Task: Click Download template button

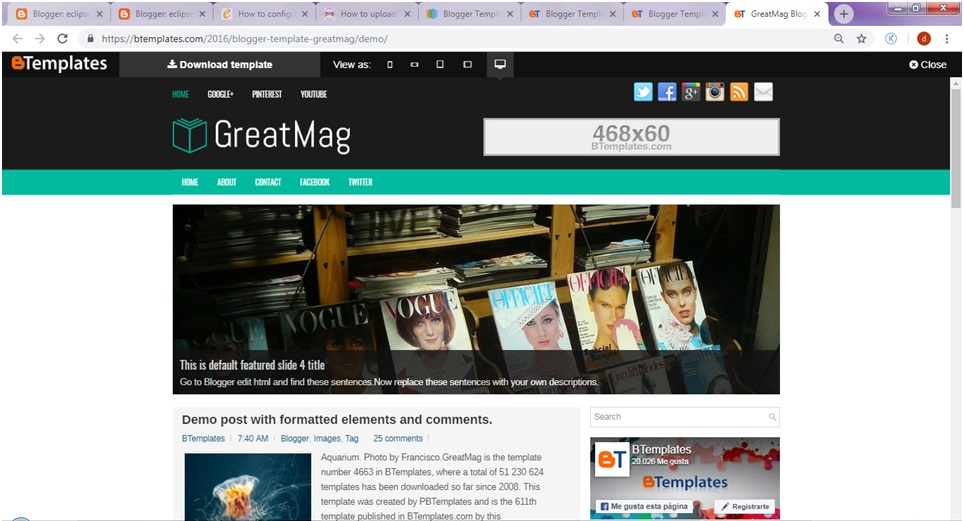Action: [x=219, y=65]
